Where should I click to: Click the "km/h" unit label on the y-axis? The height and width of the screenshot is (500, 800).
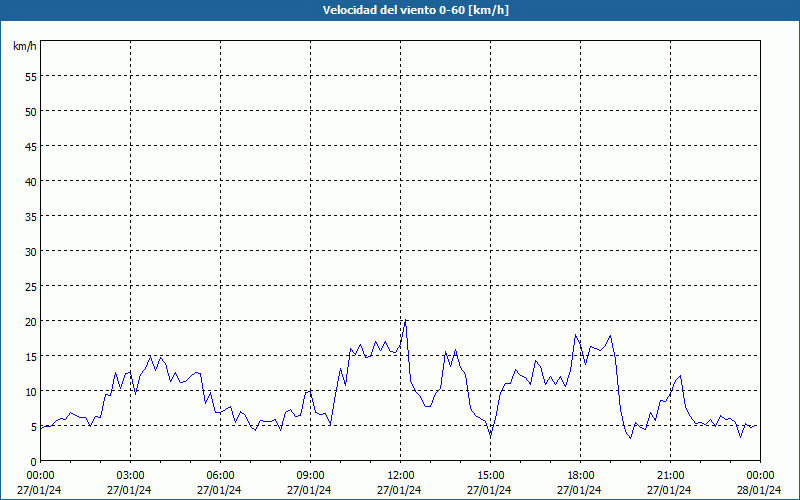point(25,46)
